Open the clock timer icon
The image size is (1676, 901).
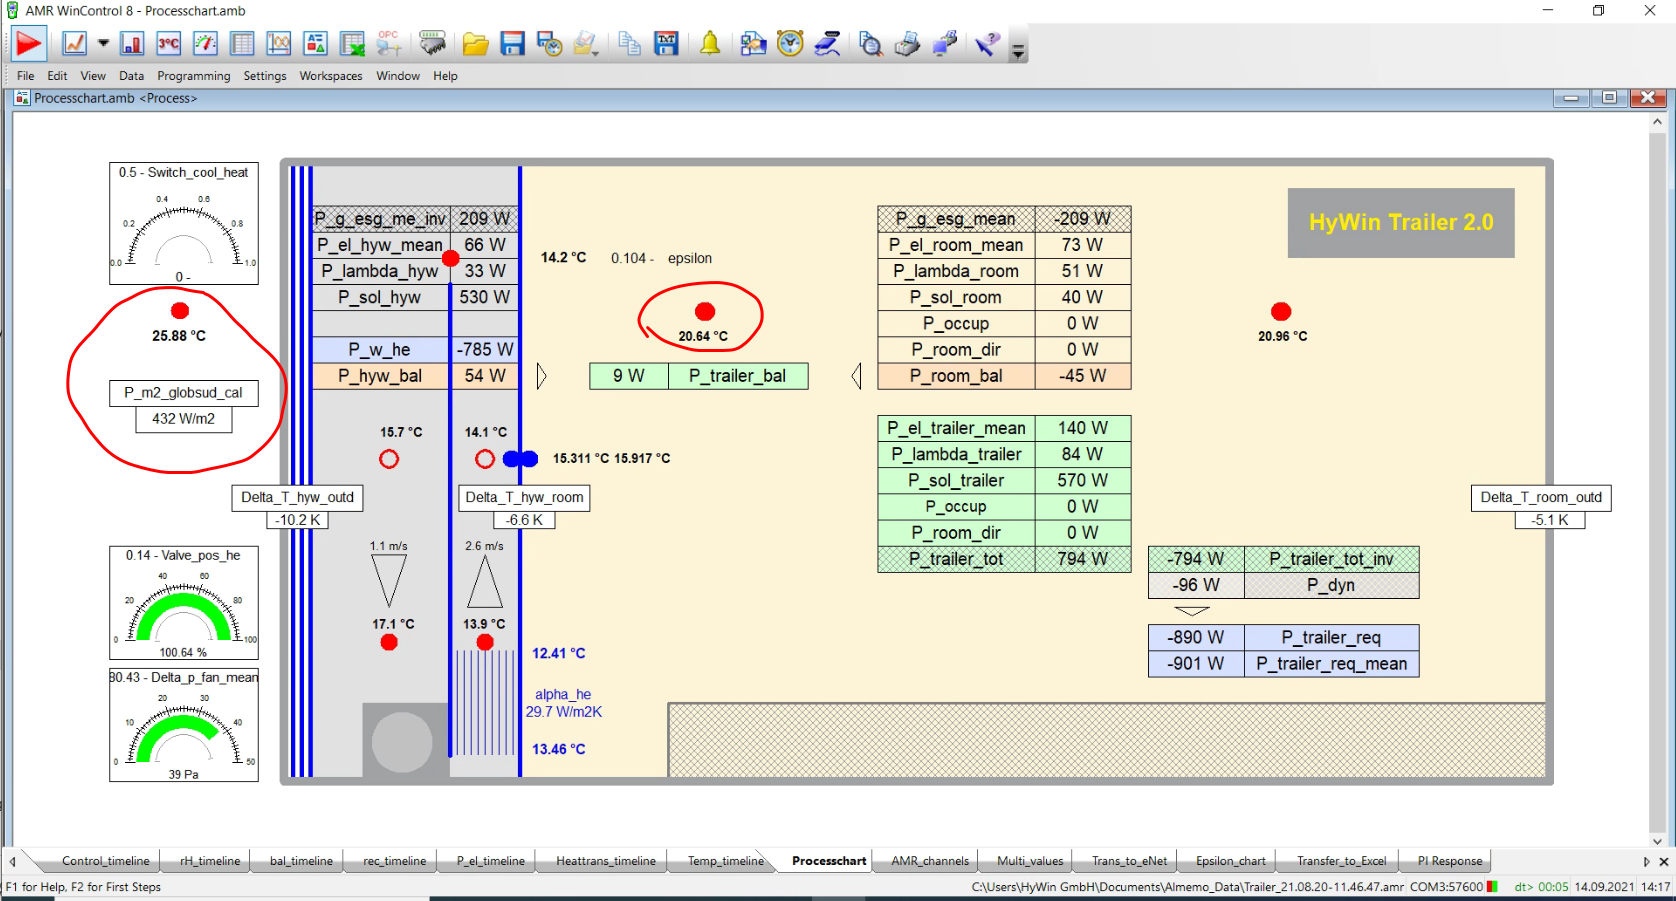tap(790, 43)
